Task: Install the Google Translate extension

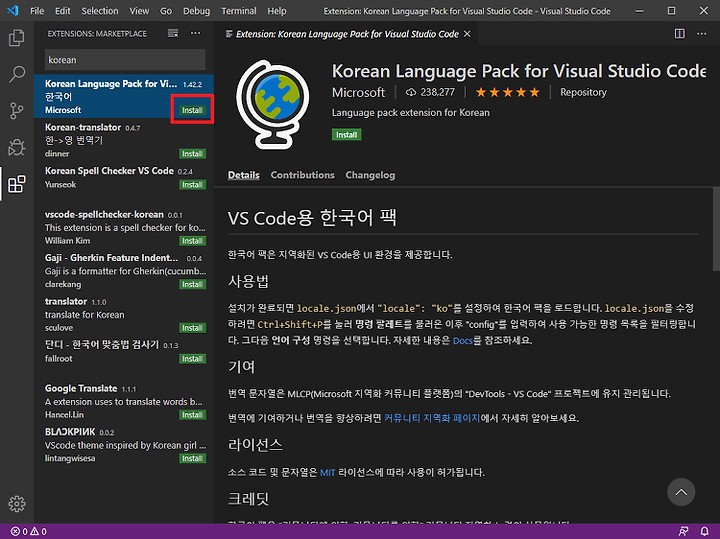Action: click(192, 415)
